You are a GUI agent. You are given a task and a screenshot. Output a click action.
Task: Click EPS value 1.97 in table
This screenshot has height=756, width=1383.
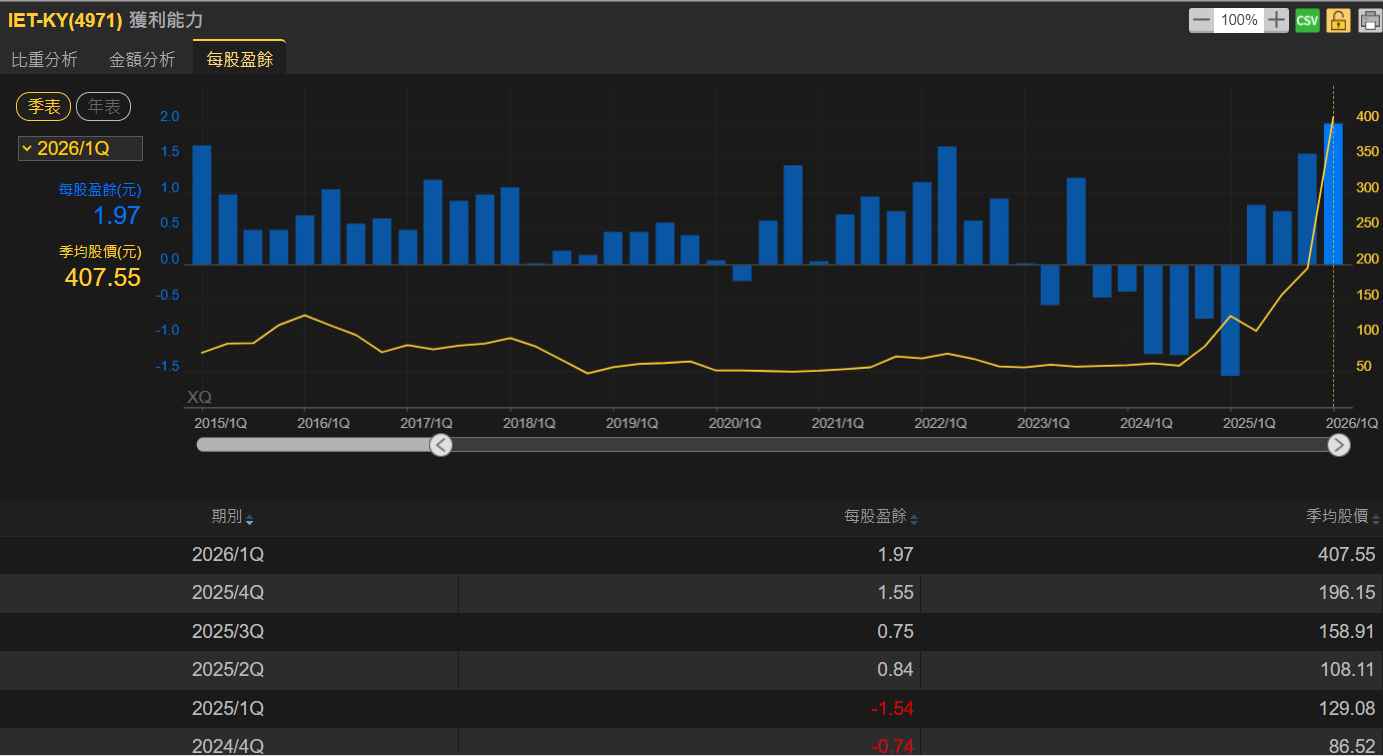(896, 554)
